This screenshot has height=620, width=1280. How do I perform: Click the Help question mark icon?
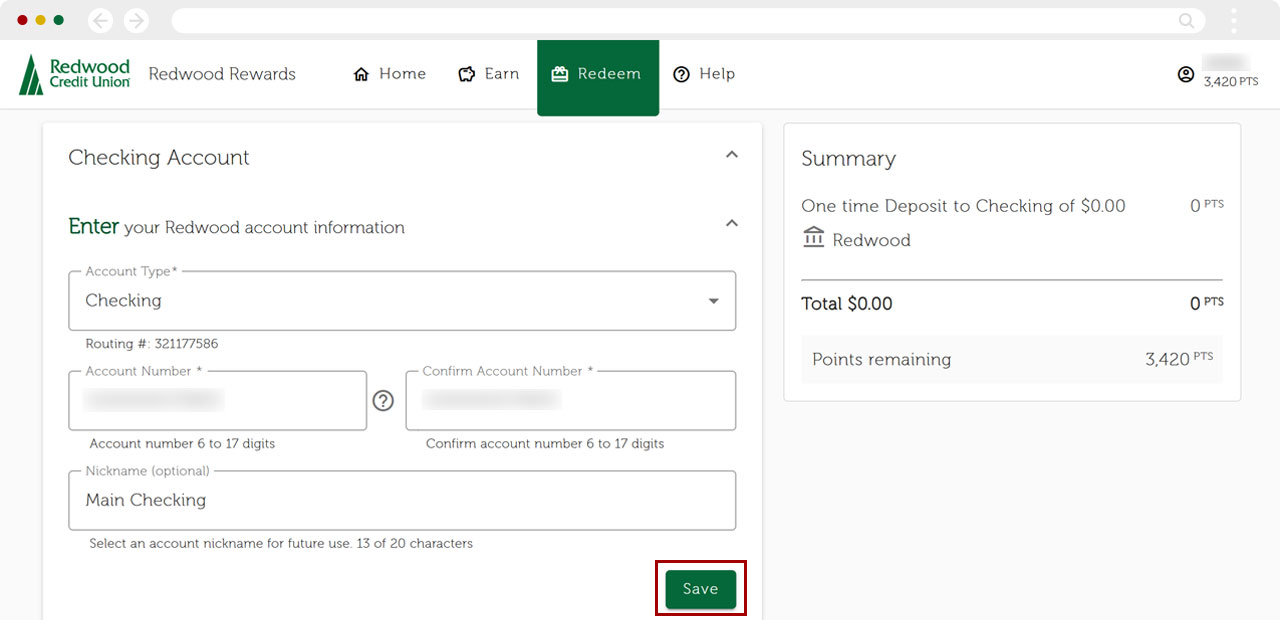pos(682,74)
